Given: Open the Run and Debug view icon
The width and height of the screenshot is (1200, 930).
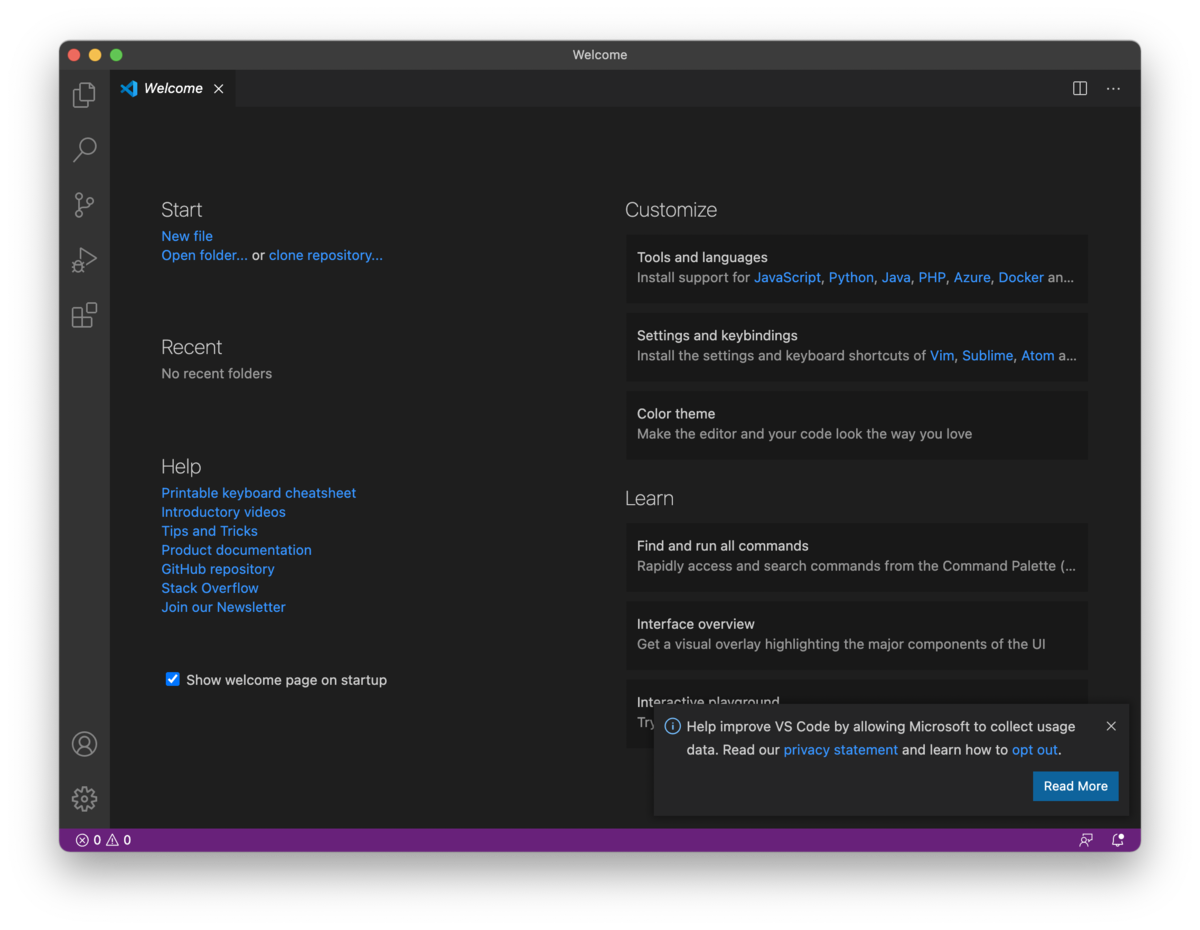Looking at the screenshot, I should (x=84, y=260).
